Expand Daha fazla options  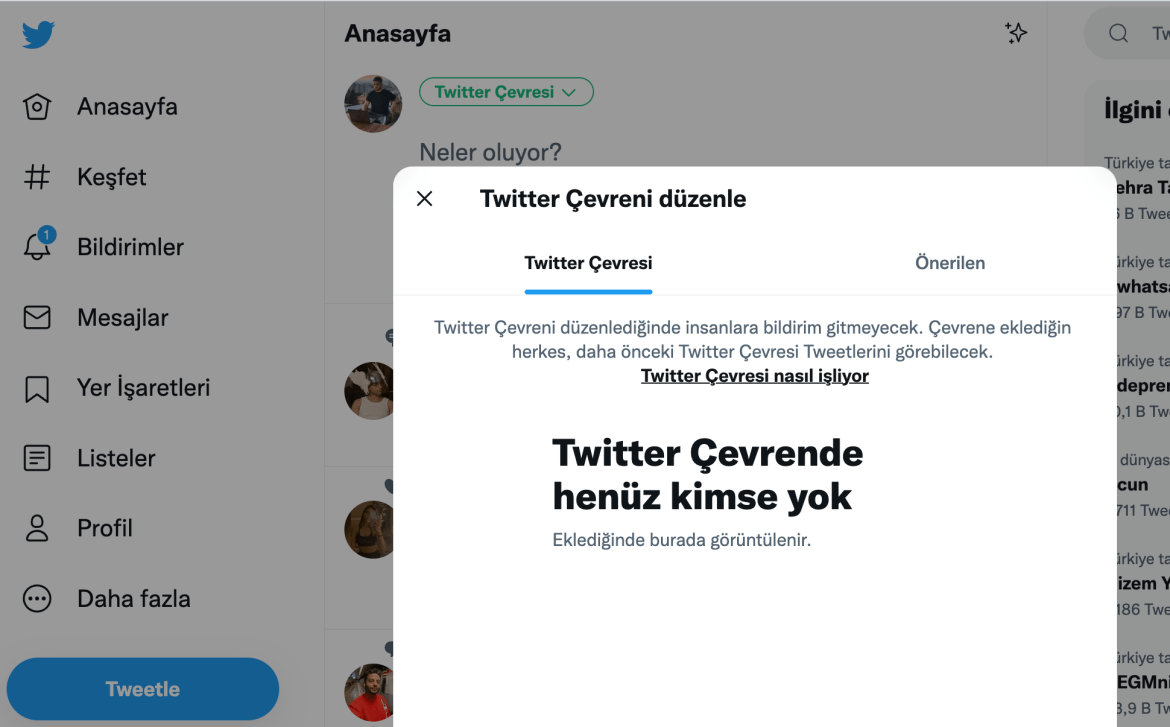click(x=37, y=599)
